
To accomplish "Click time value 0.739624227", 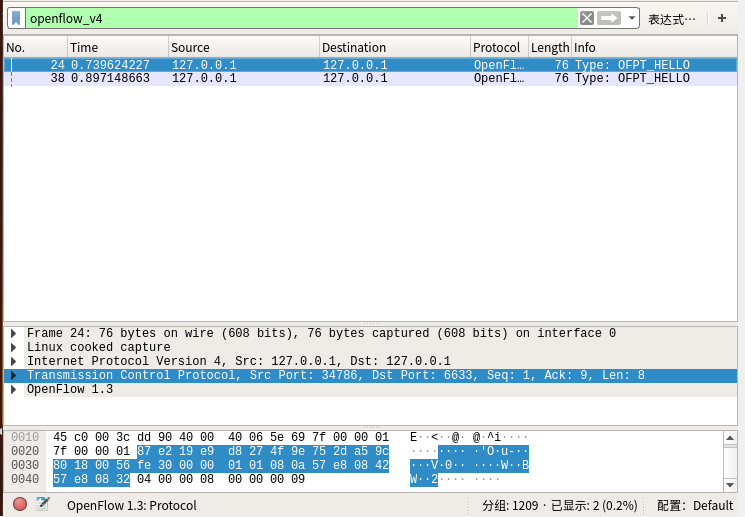I will tap(110, 65).
